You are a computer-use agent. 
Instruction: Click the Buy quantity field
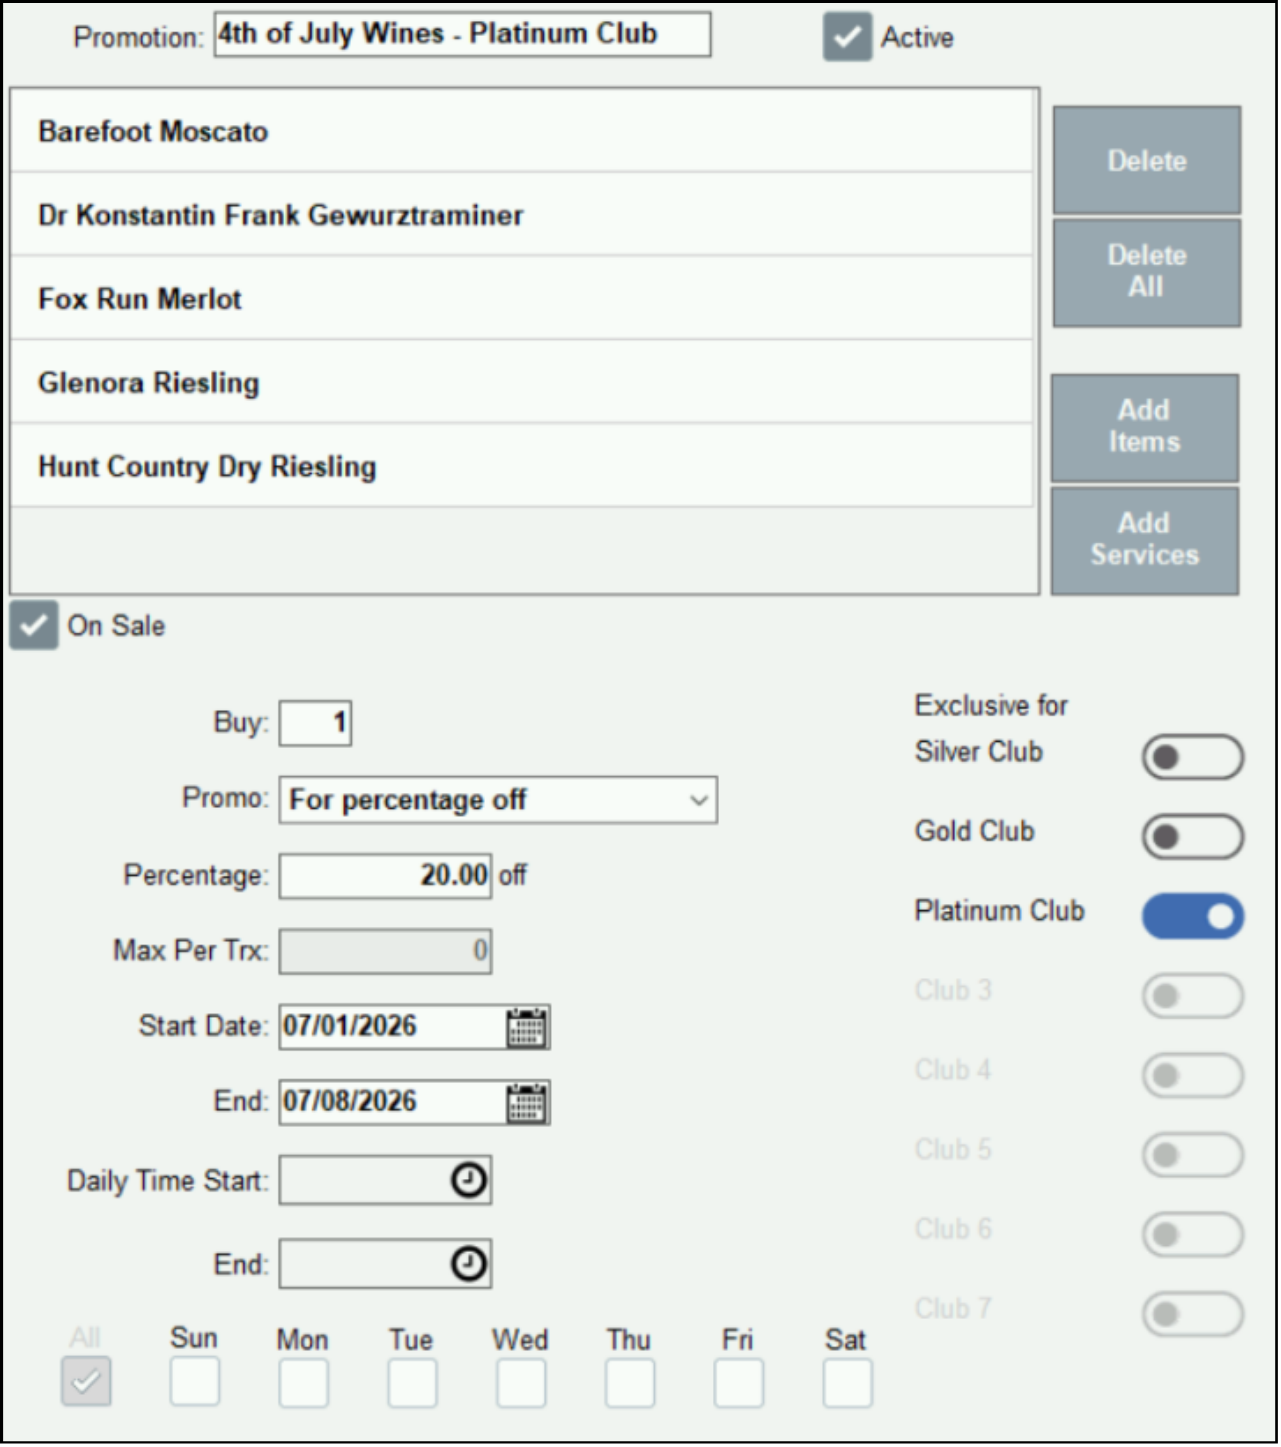click(x=316, y=725)
